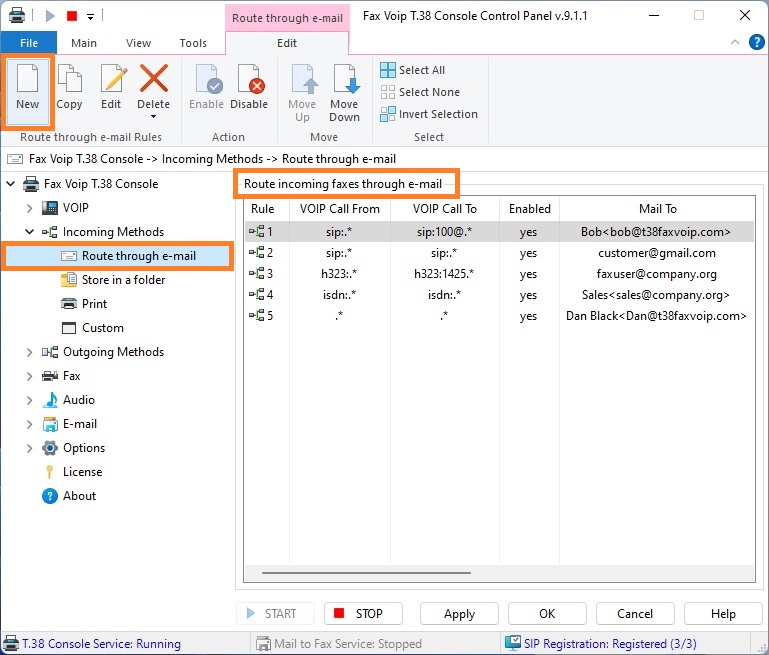Open the quick access toolbar customize arrow
The image size is (769, 655).
(90, 17)
